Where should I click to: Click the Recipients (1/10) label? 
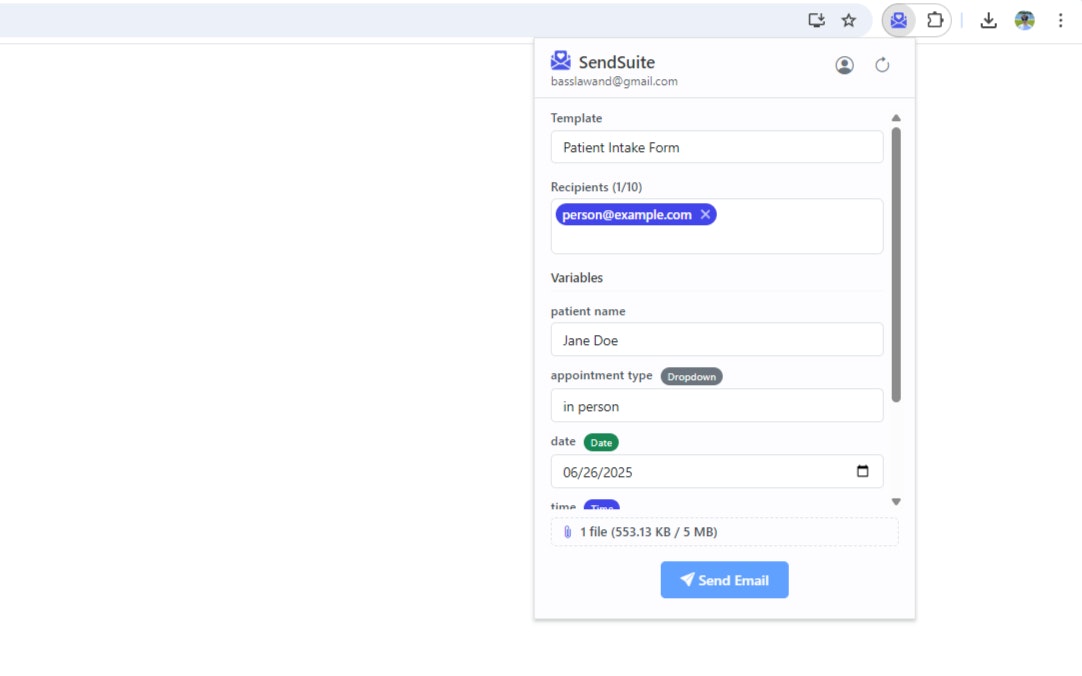point(596,187)
